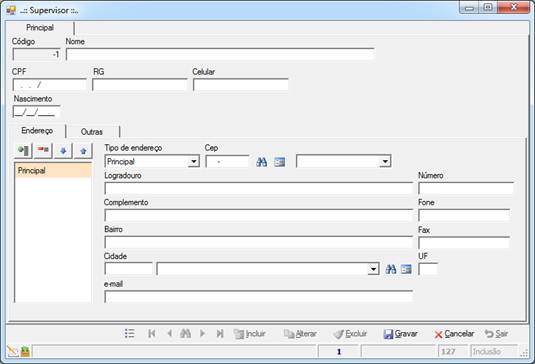Click the Celular field

coord(241,85)
